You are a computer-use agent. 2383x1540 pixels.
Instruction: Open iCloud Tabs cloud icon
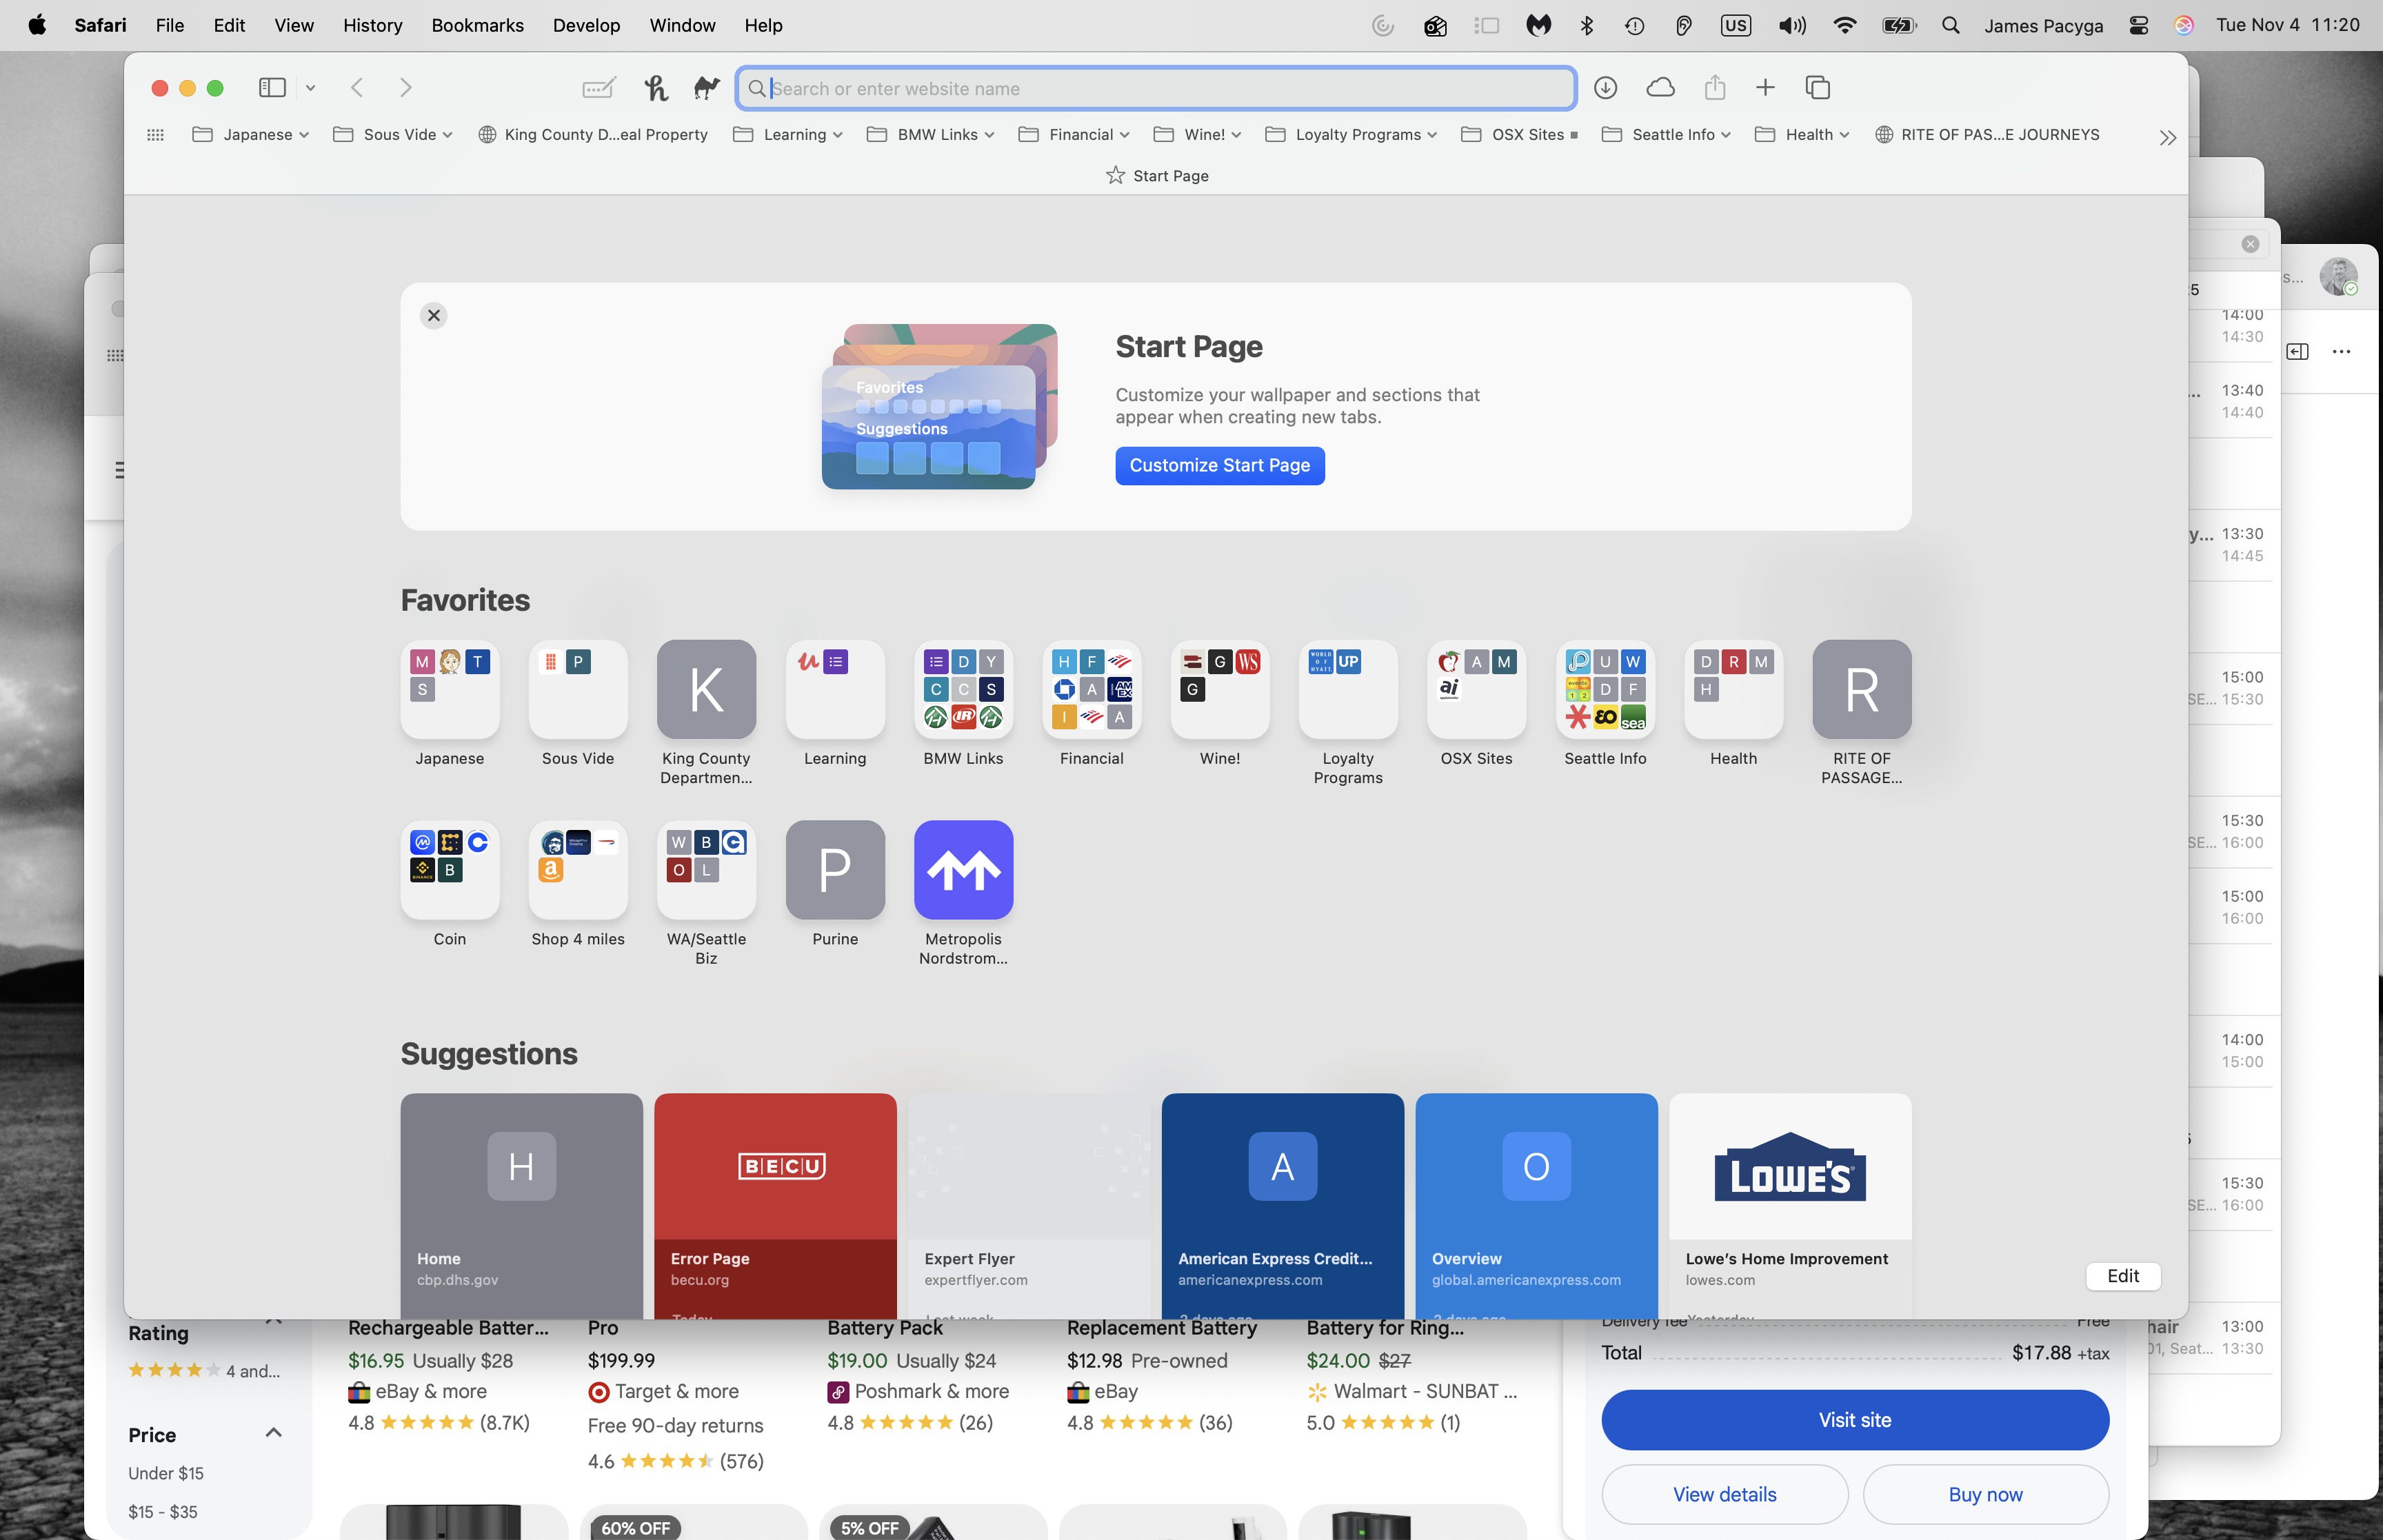point(1660,88)
